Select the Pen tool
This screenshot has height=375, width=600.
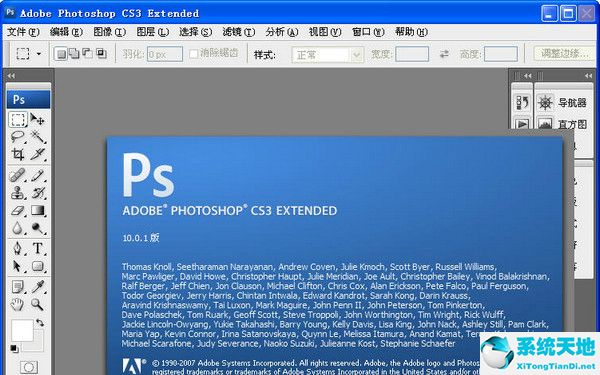pyautogui.click(x=18, y=248)
